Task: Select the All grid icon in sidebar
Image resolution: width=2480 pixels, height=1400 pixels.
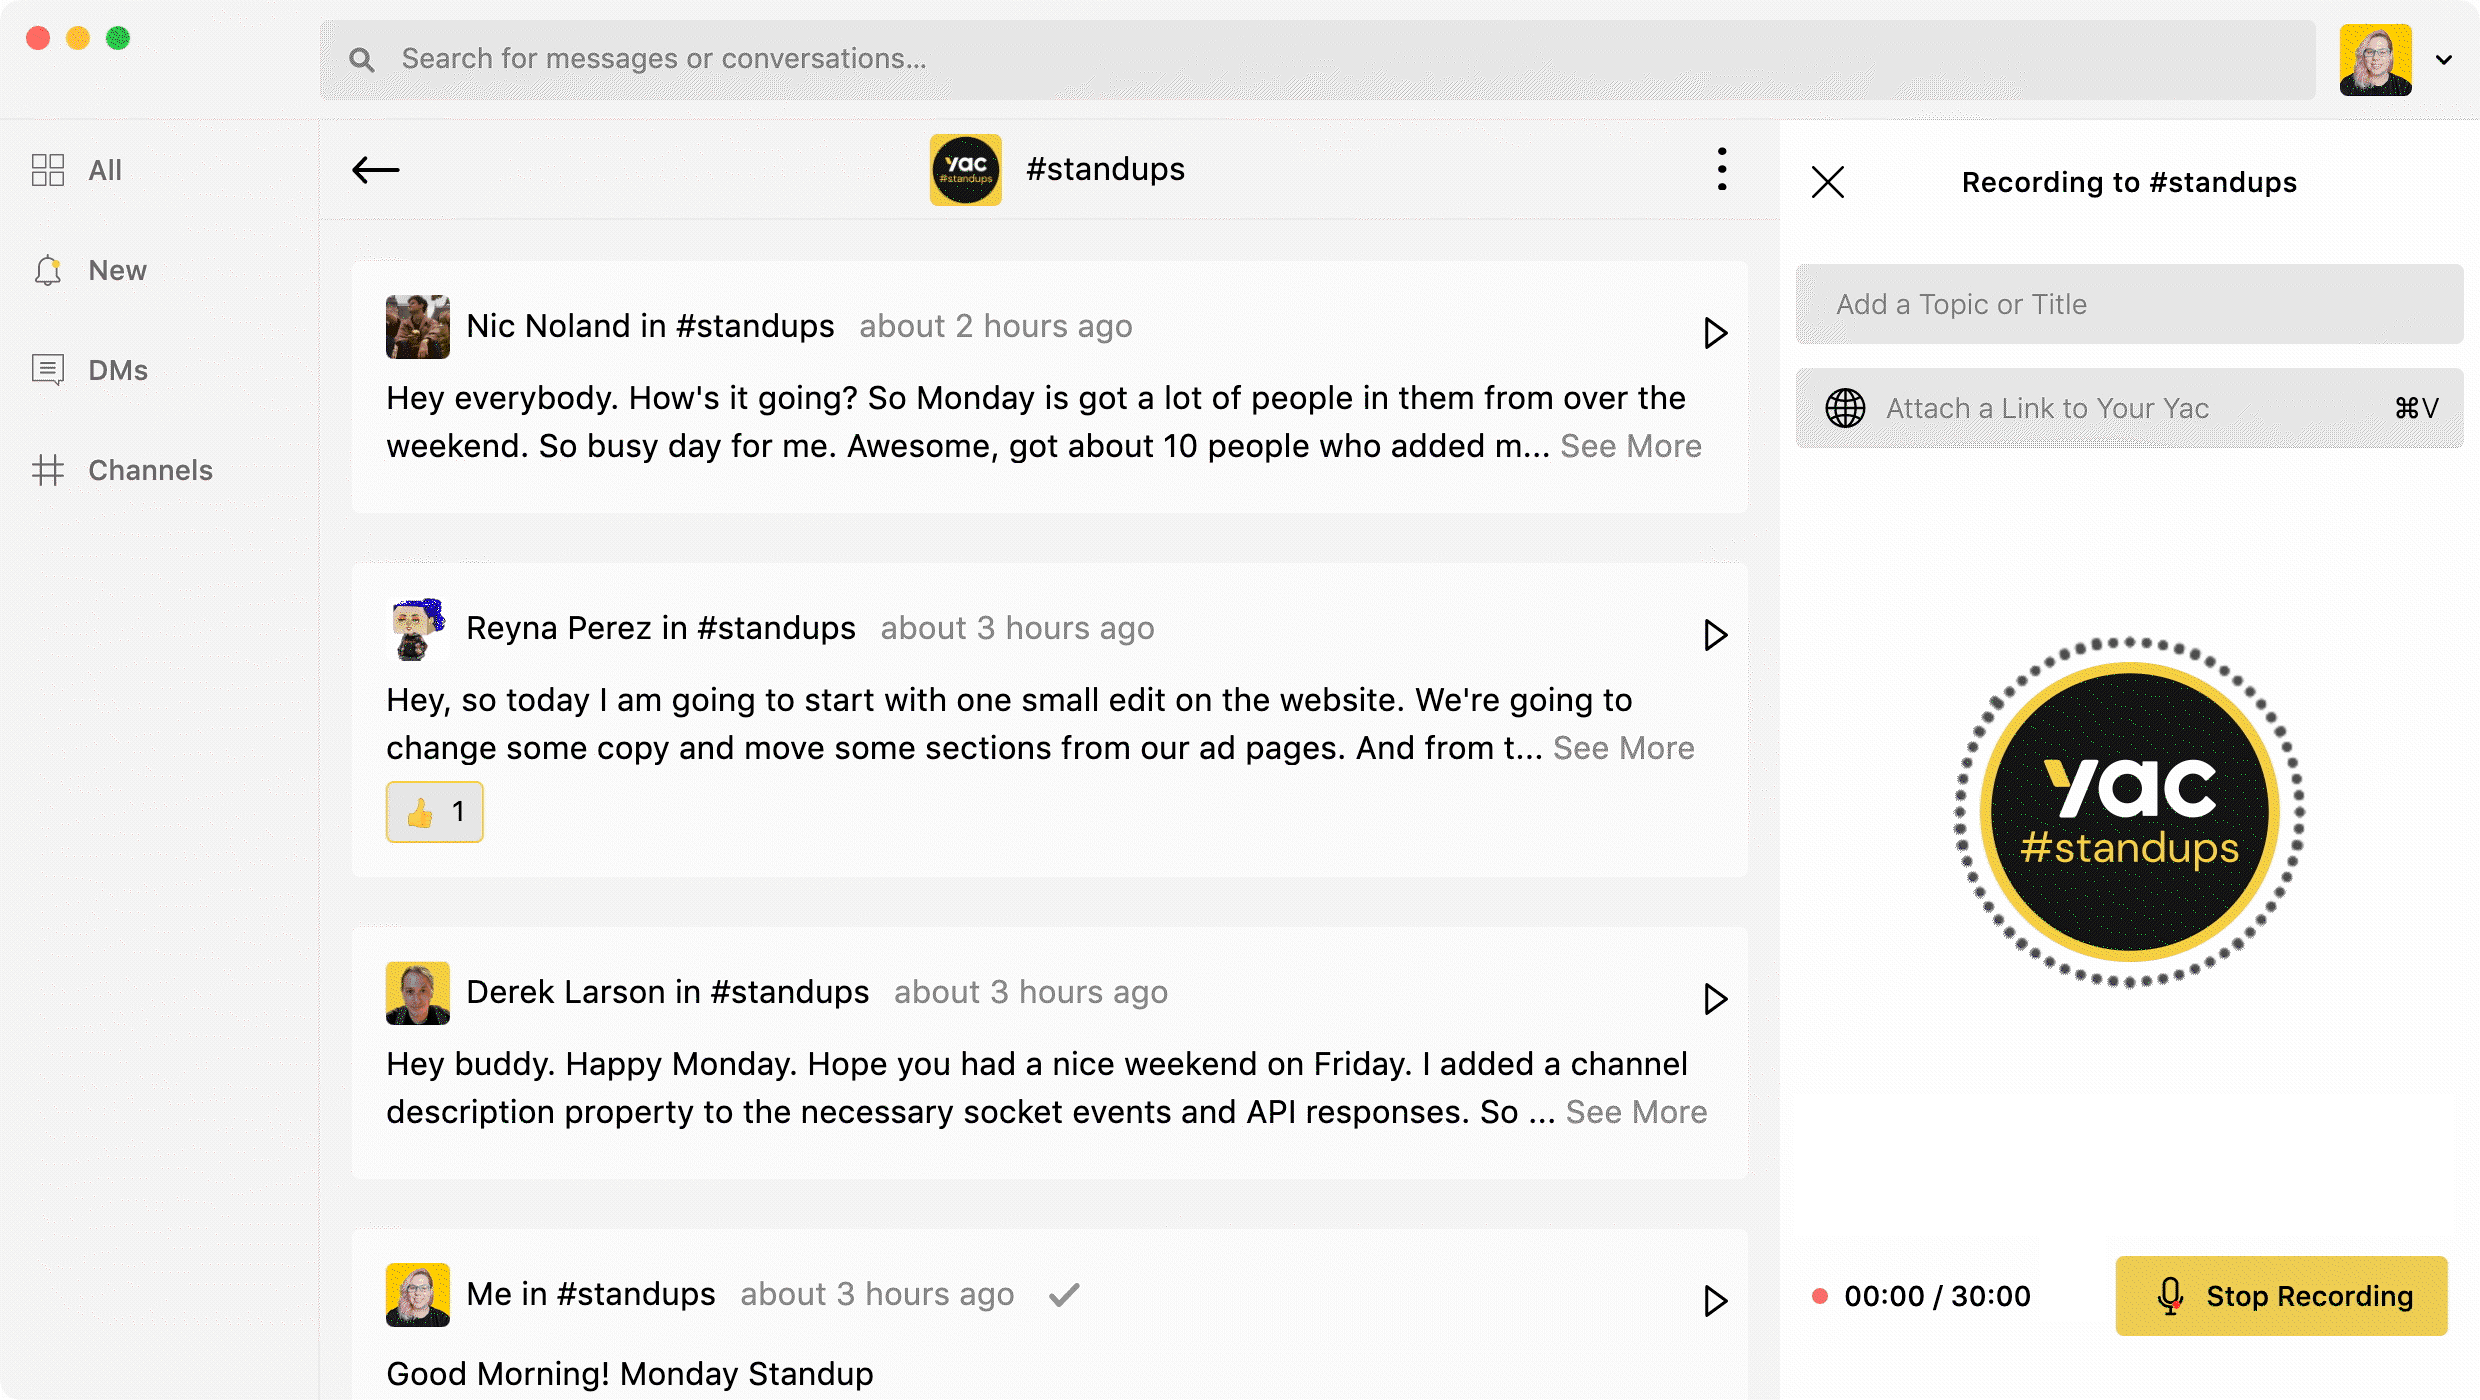Action: click(47, 170)
